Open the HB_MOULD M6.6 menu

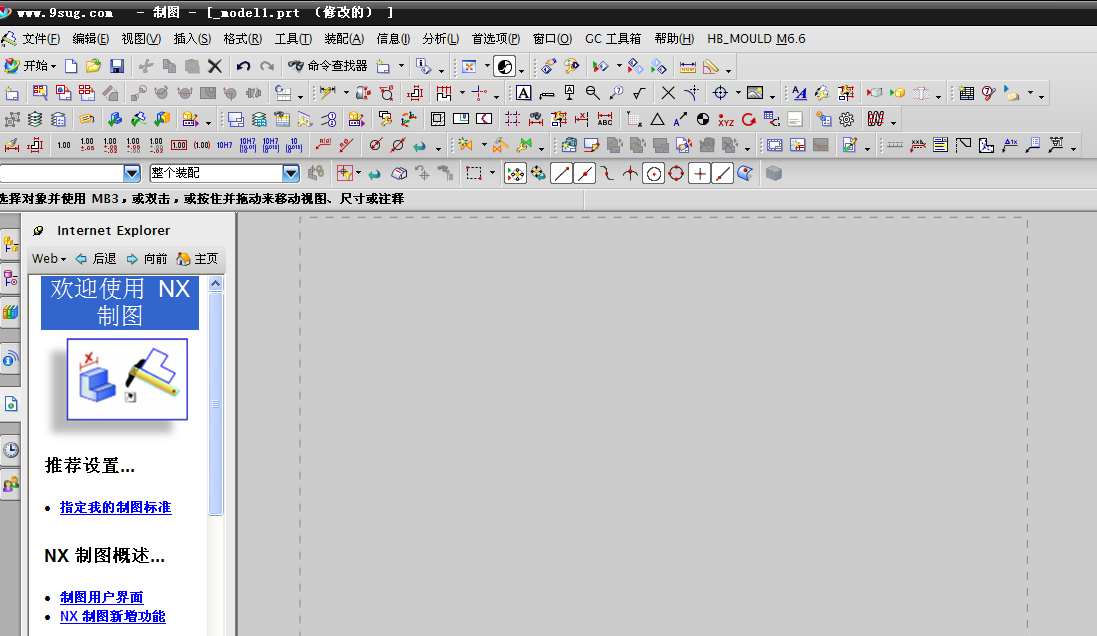click(x=756, y=39)
